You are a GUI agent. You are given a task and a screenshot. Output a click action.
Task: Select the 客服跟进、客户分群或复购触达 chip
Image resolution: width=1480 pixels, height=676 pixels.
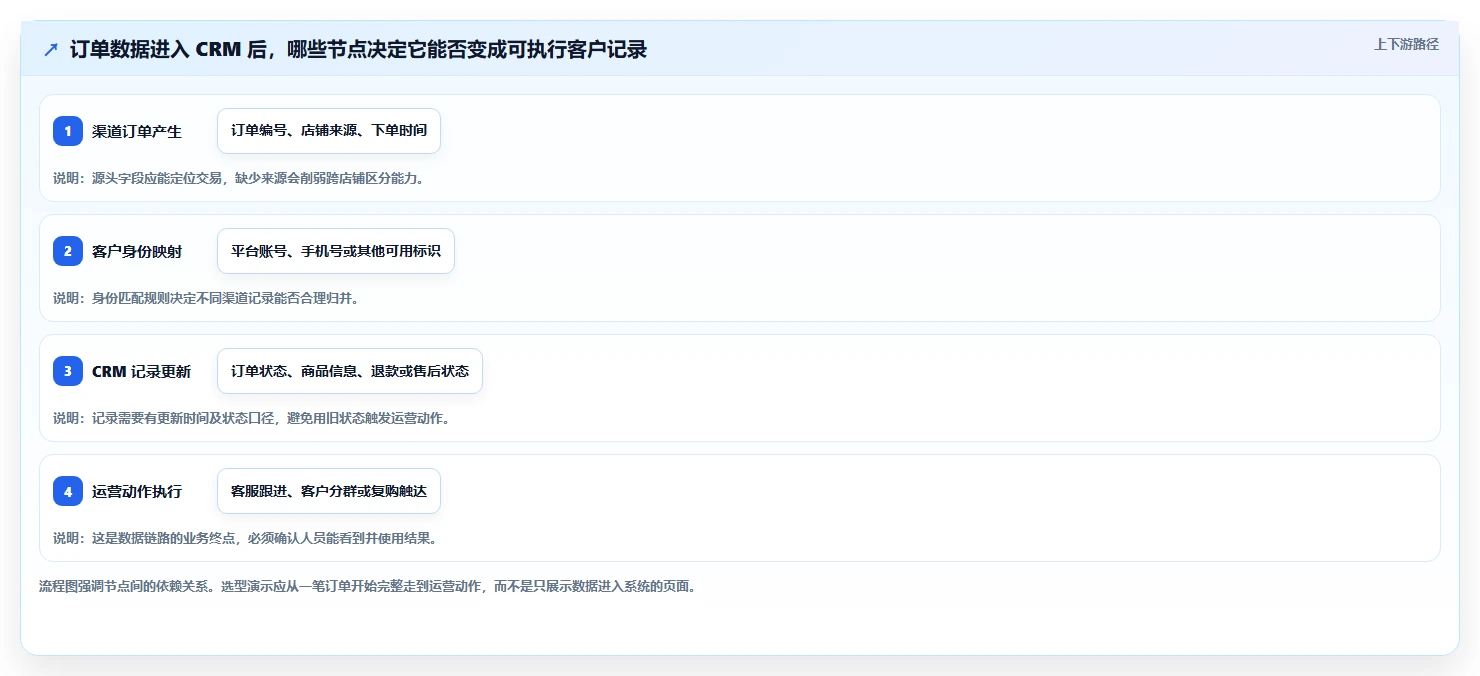coord(329,491)
